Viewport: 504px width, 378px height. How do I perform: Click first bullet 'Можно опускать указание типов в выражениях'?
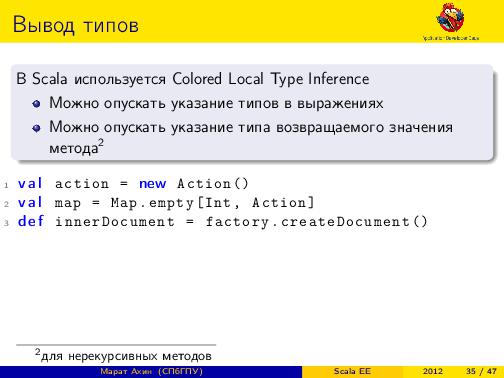click(216, 103)
